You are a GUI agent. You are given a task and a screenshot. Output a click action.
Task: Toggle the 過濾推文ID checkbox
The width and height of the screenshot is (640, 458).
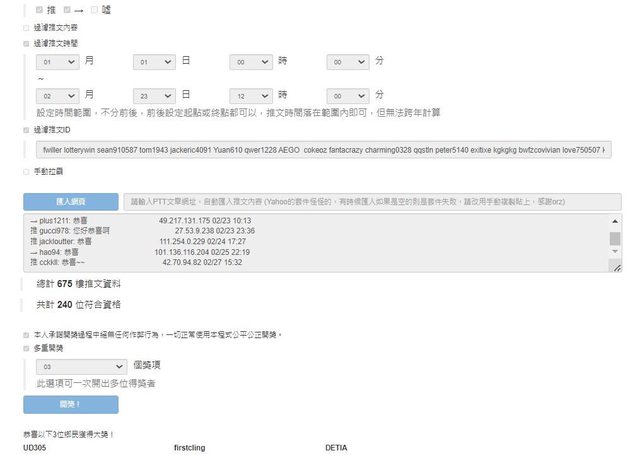point(27,130)
